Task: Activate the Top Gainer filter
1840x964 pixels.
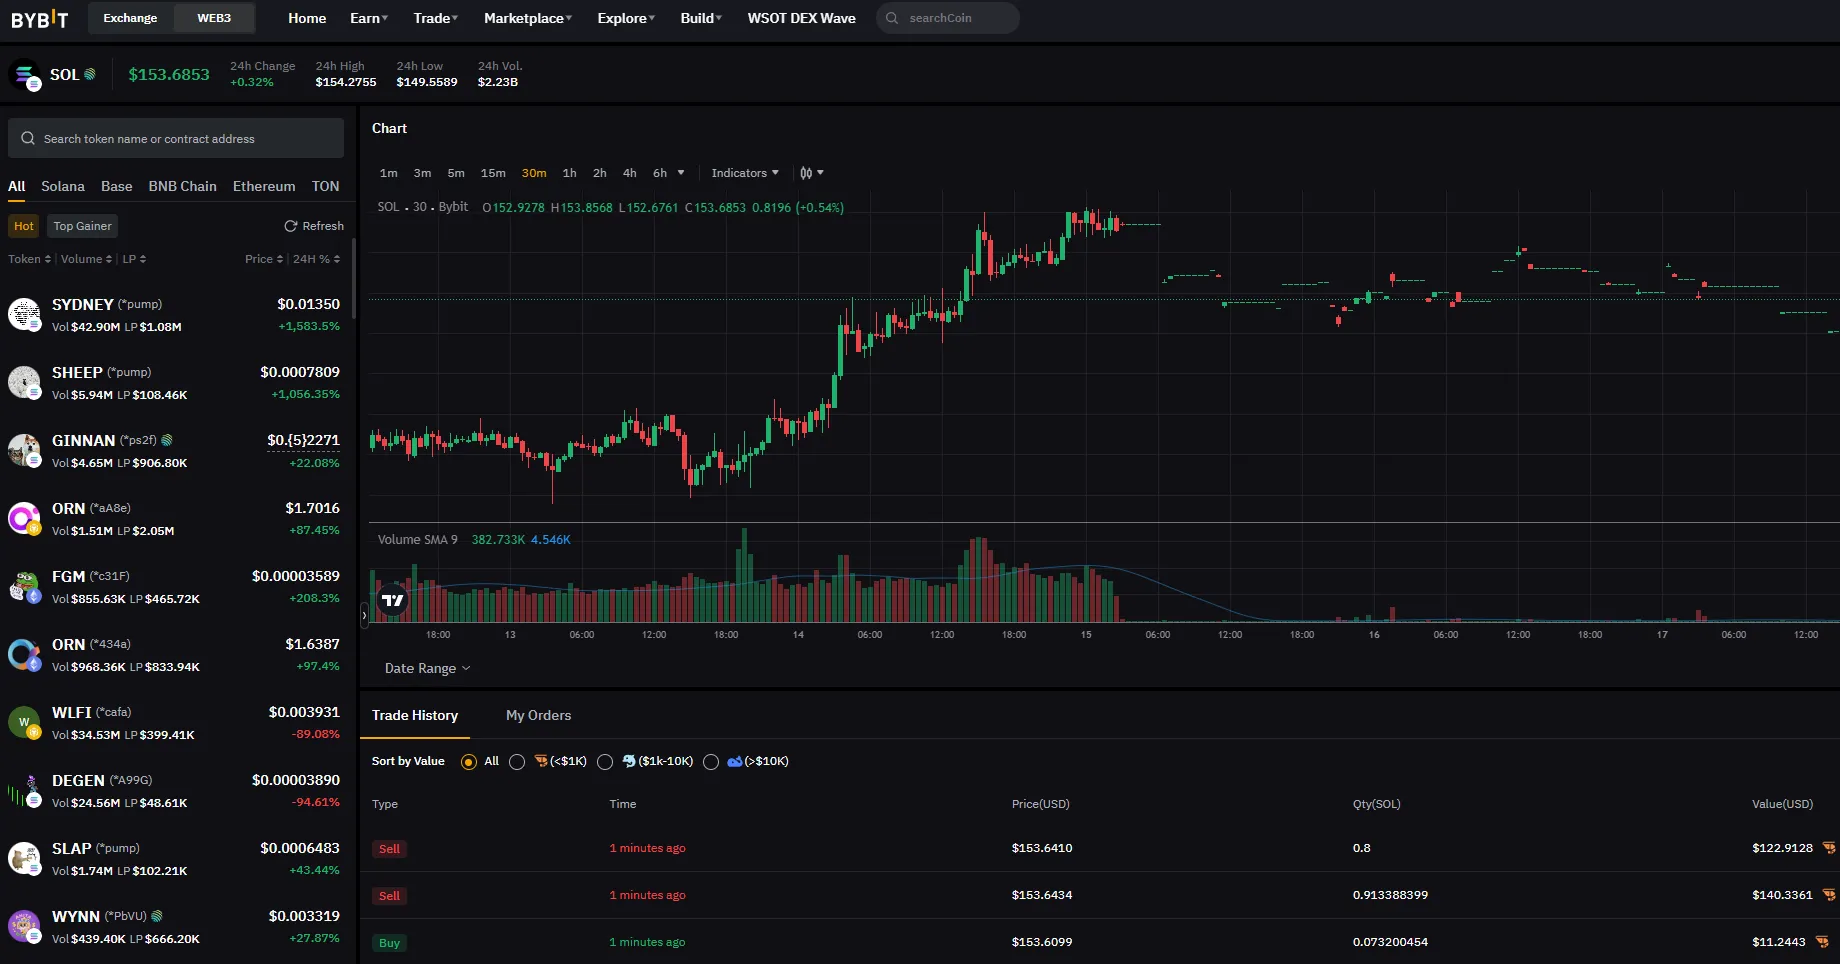Action: coord(82,225)
